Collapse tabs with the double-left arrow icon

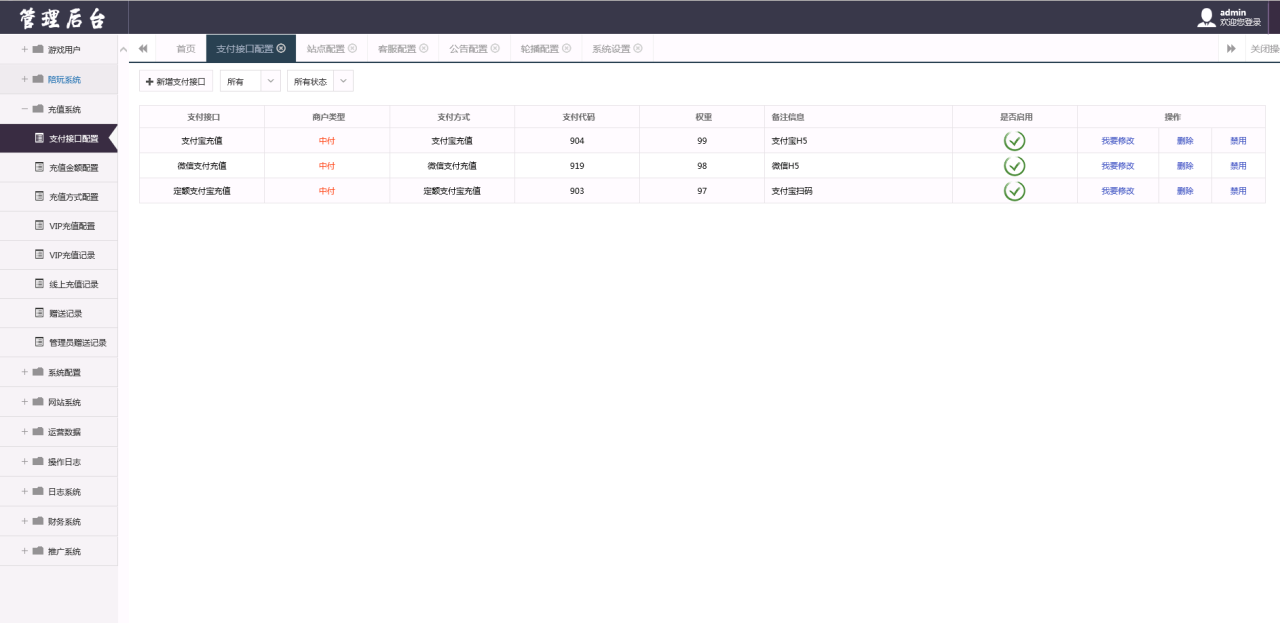(141, 47)
